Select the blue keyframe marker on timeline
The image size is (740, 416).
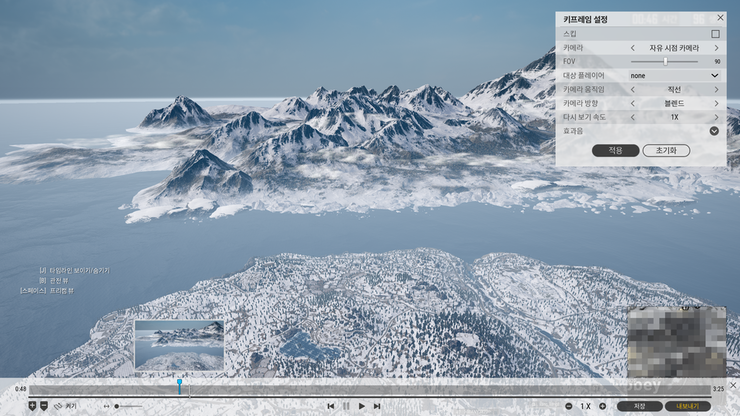point(179,386)
